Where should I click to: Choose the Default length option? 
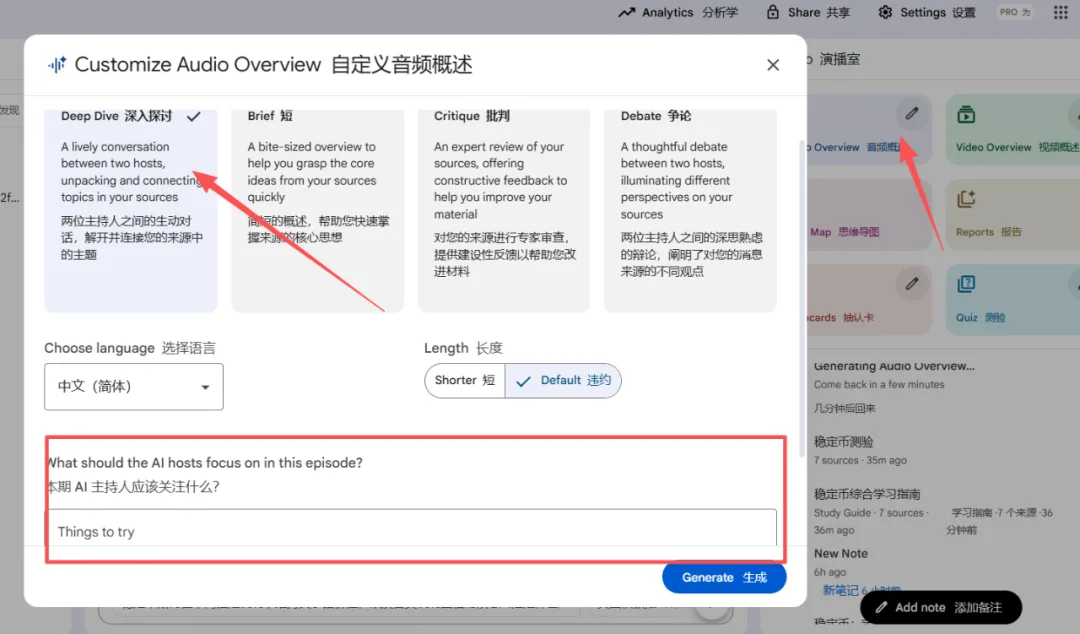(563, 380)
